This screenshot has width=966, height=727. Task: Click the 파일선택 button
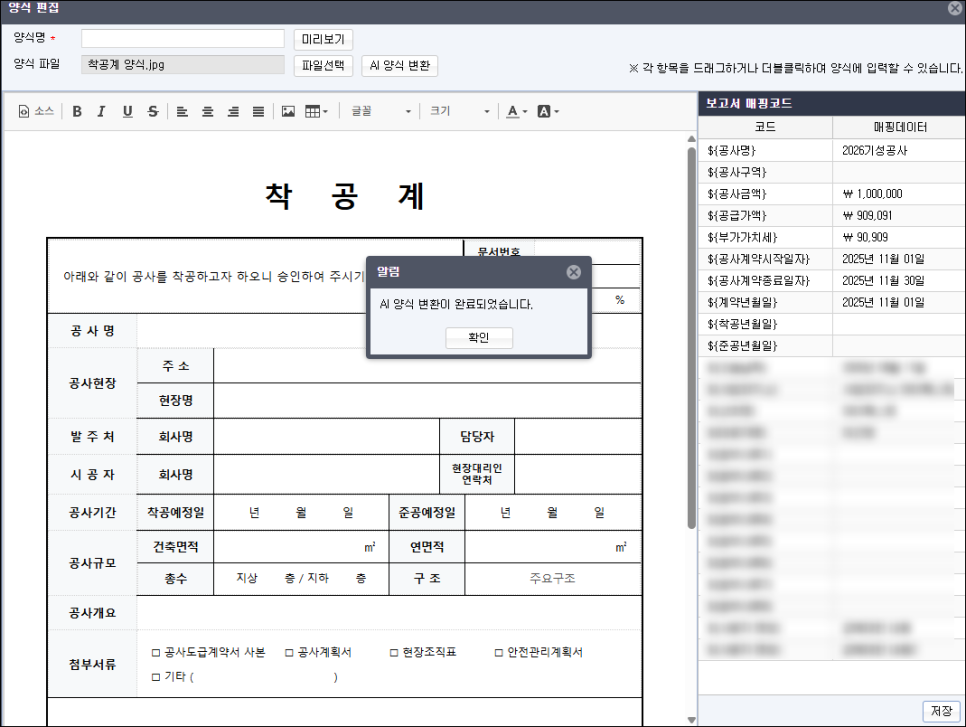(x=323, y=65)
